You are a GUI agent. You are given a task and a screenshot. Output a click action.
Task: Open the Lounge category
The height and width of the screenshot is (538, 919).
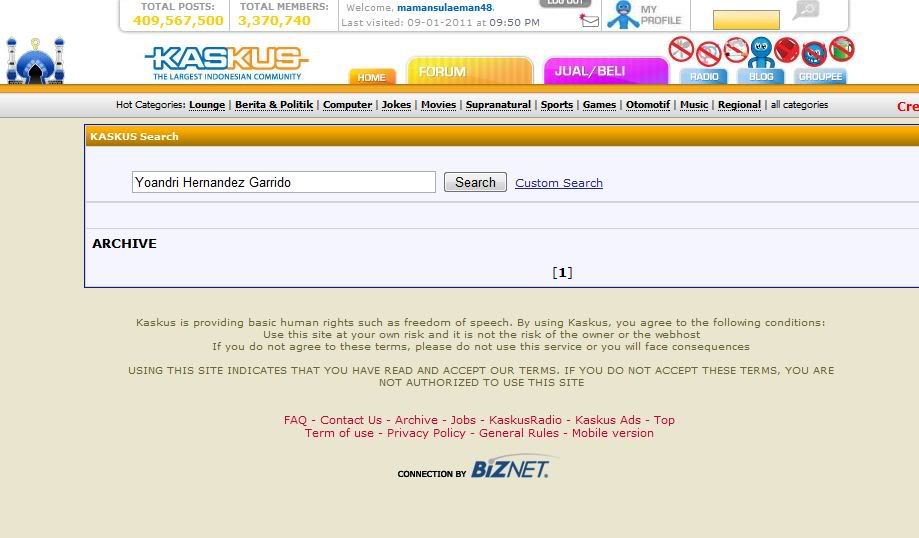pyautogui.click(x=207, y=104)
